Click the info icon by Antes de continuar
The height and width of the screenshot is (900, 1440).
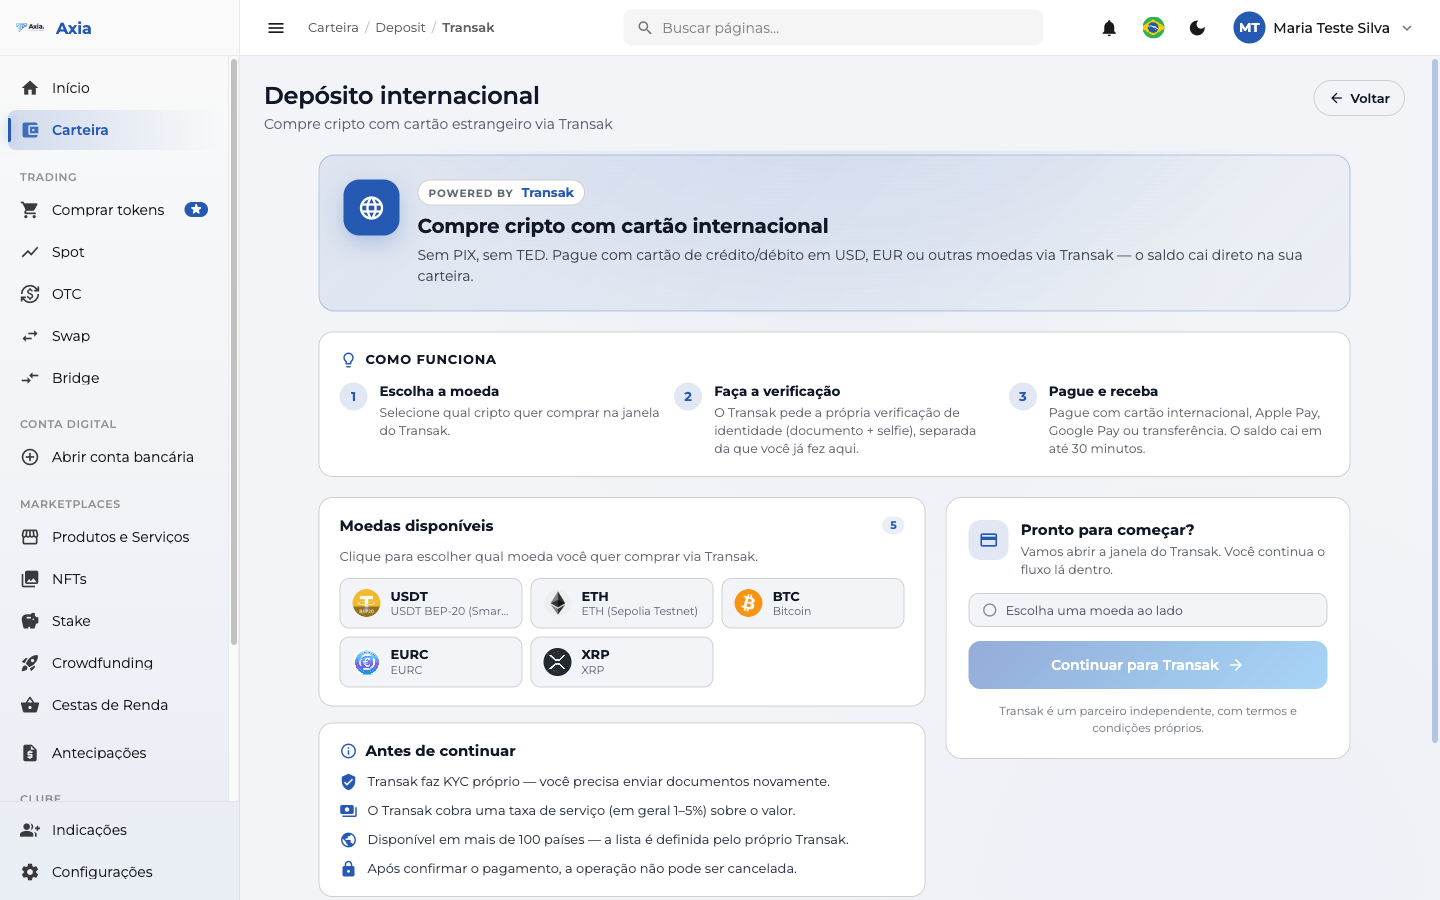(x=348, y=751)
